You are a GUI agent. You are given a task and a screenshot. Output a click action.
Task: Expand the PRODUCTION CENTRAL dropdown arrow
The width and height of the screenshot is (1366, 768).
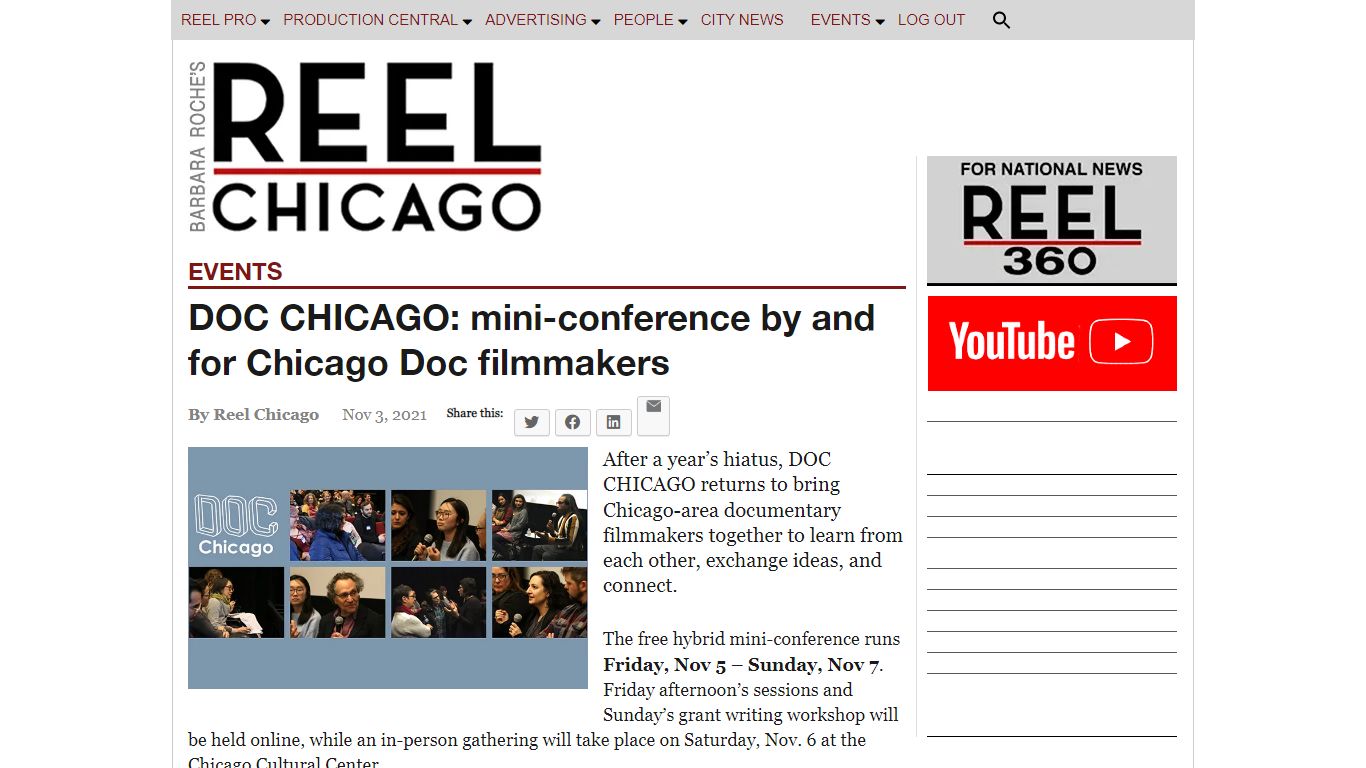[467, 22]
